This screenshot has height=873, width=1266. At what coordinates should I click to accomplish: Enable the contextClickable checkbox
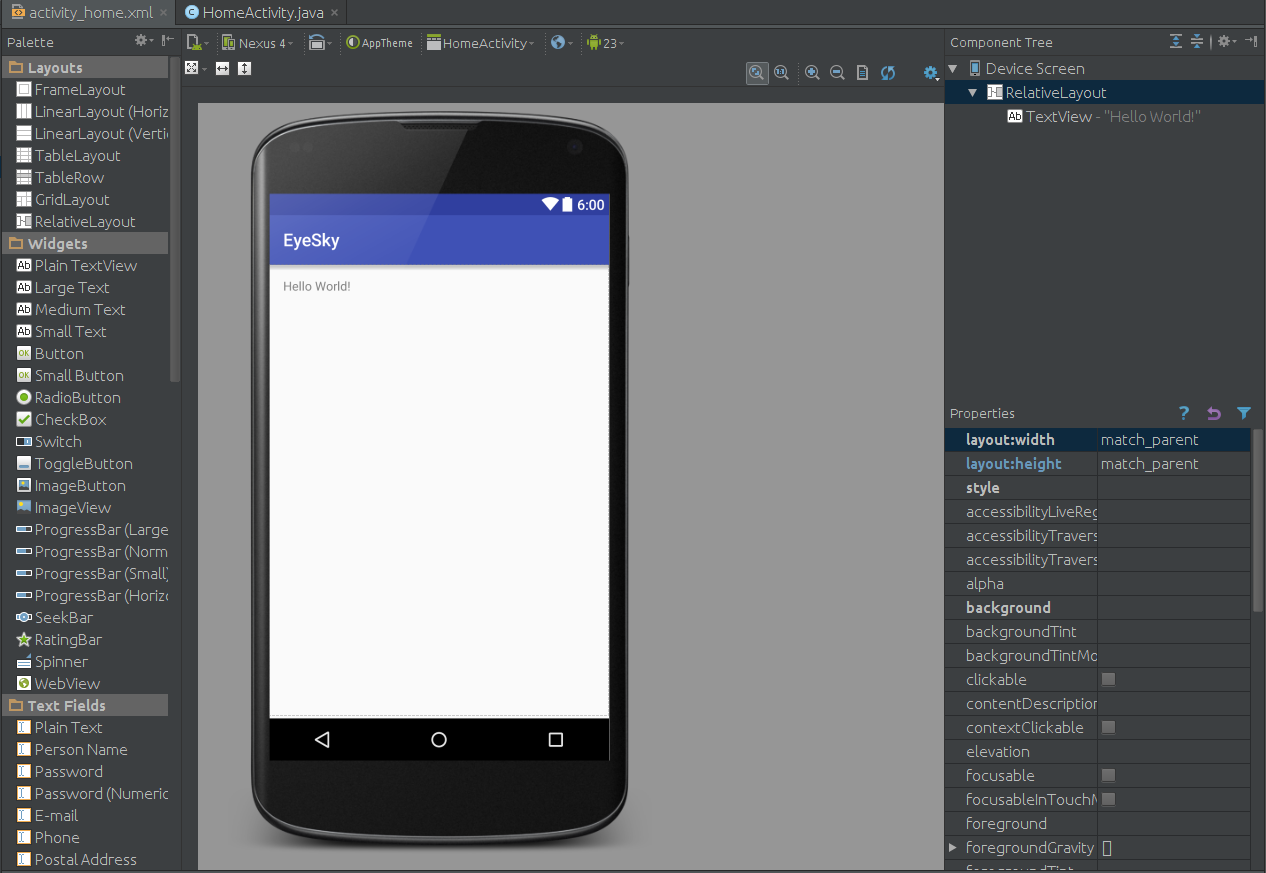click(x=1109, y=727)
